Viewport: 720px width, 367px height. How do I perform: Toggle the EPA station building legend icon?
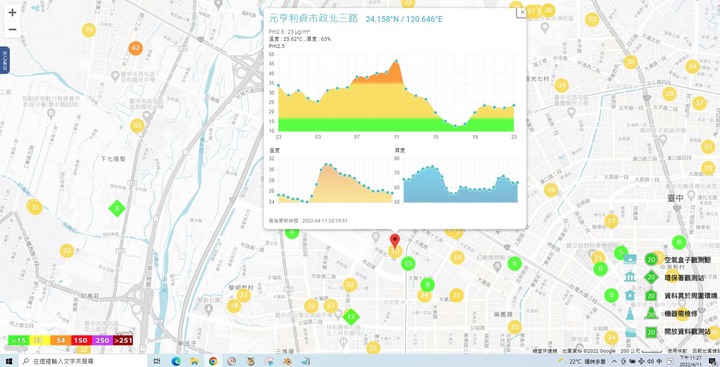[630, 277]
